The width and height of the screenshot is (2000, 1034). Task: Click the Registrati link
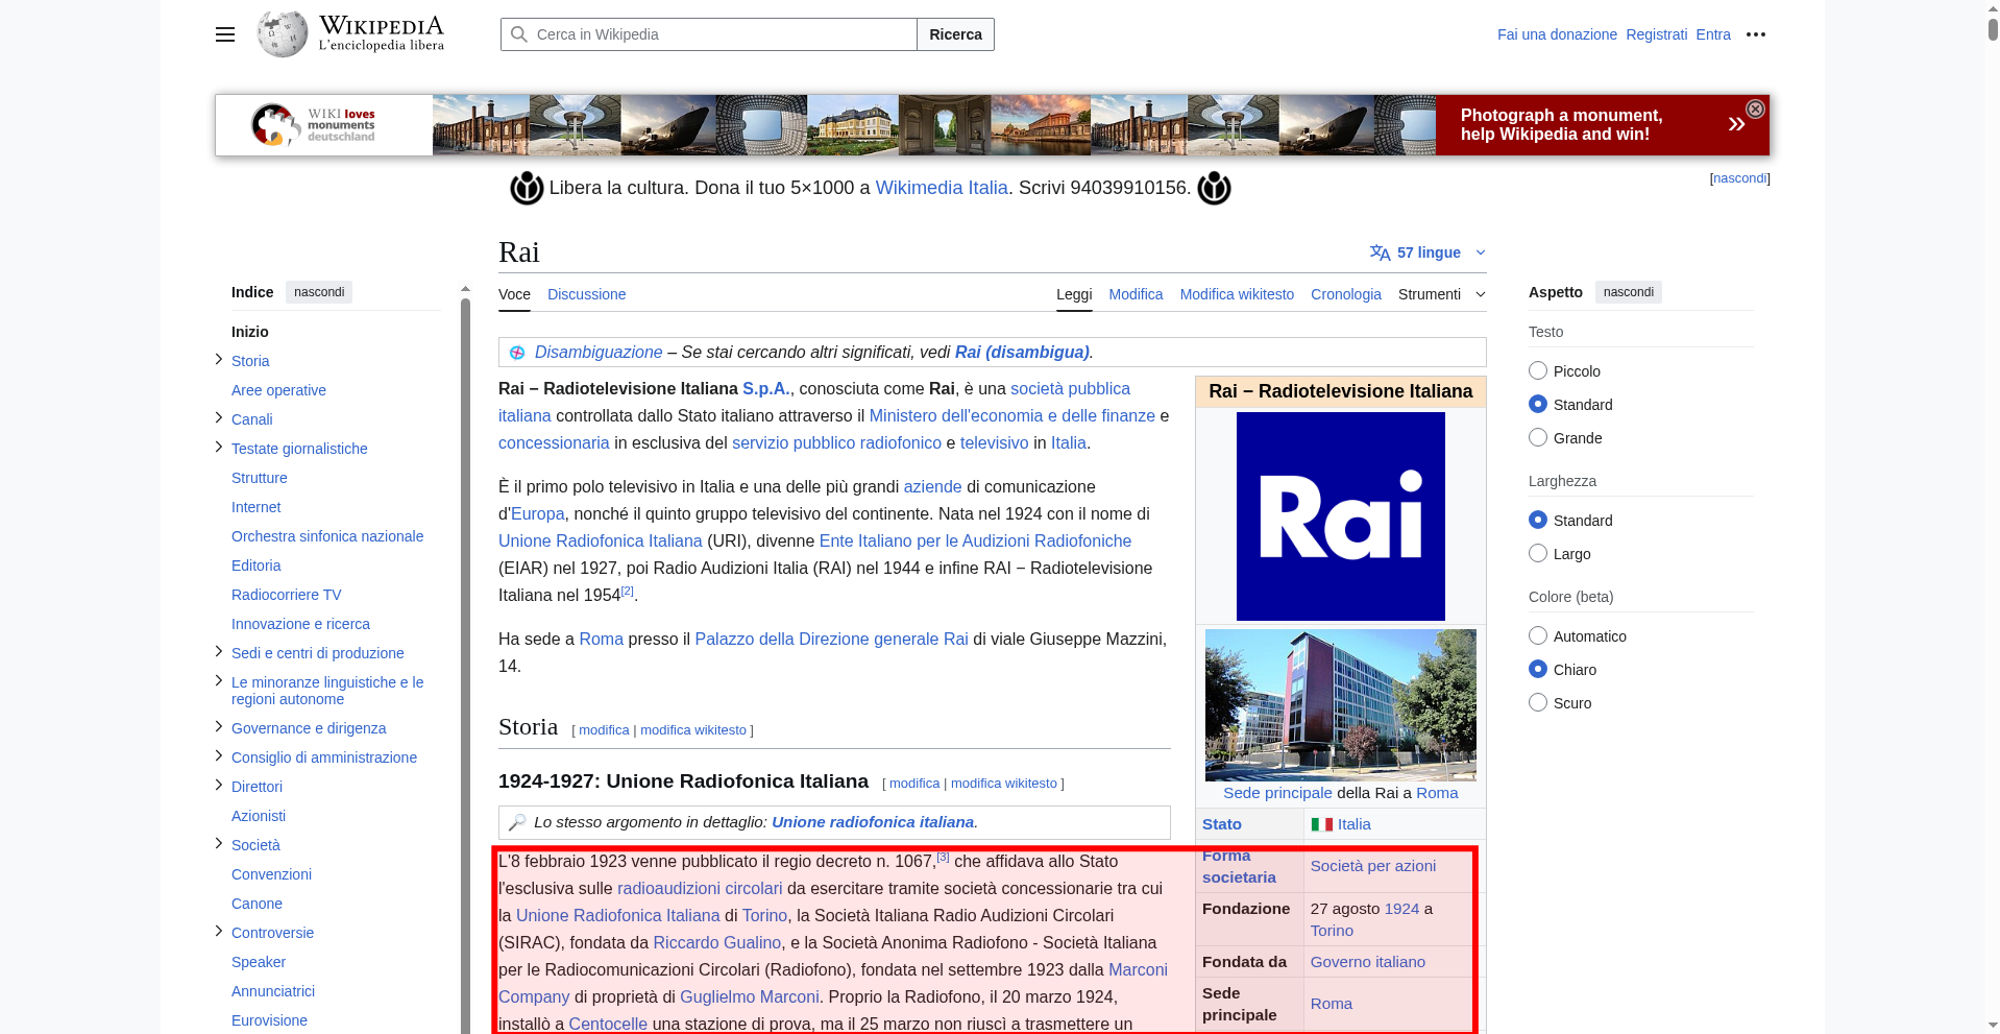coord(1656,34)
